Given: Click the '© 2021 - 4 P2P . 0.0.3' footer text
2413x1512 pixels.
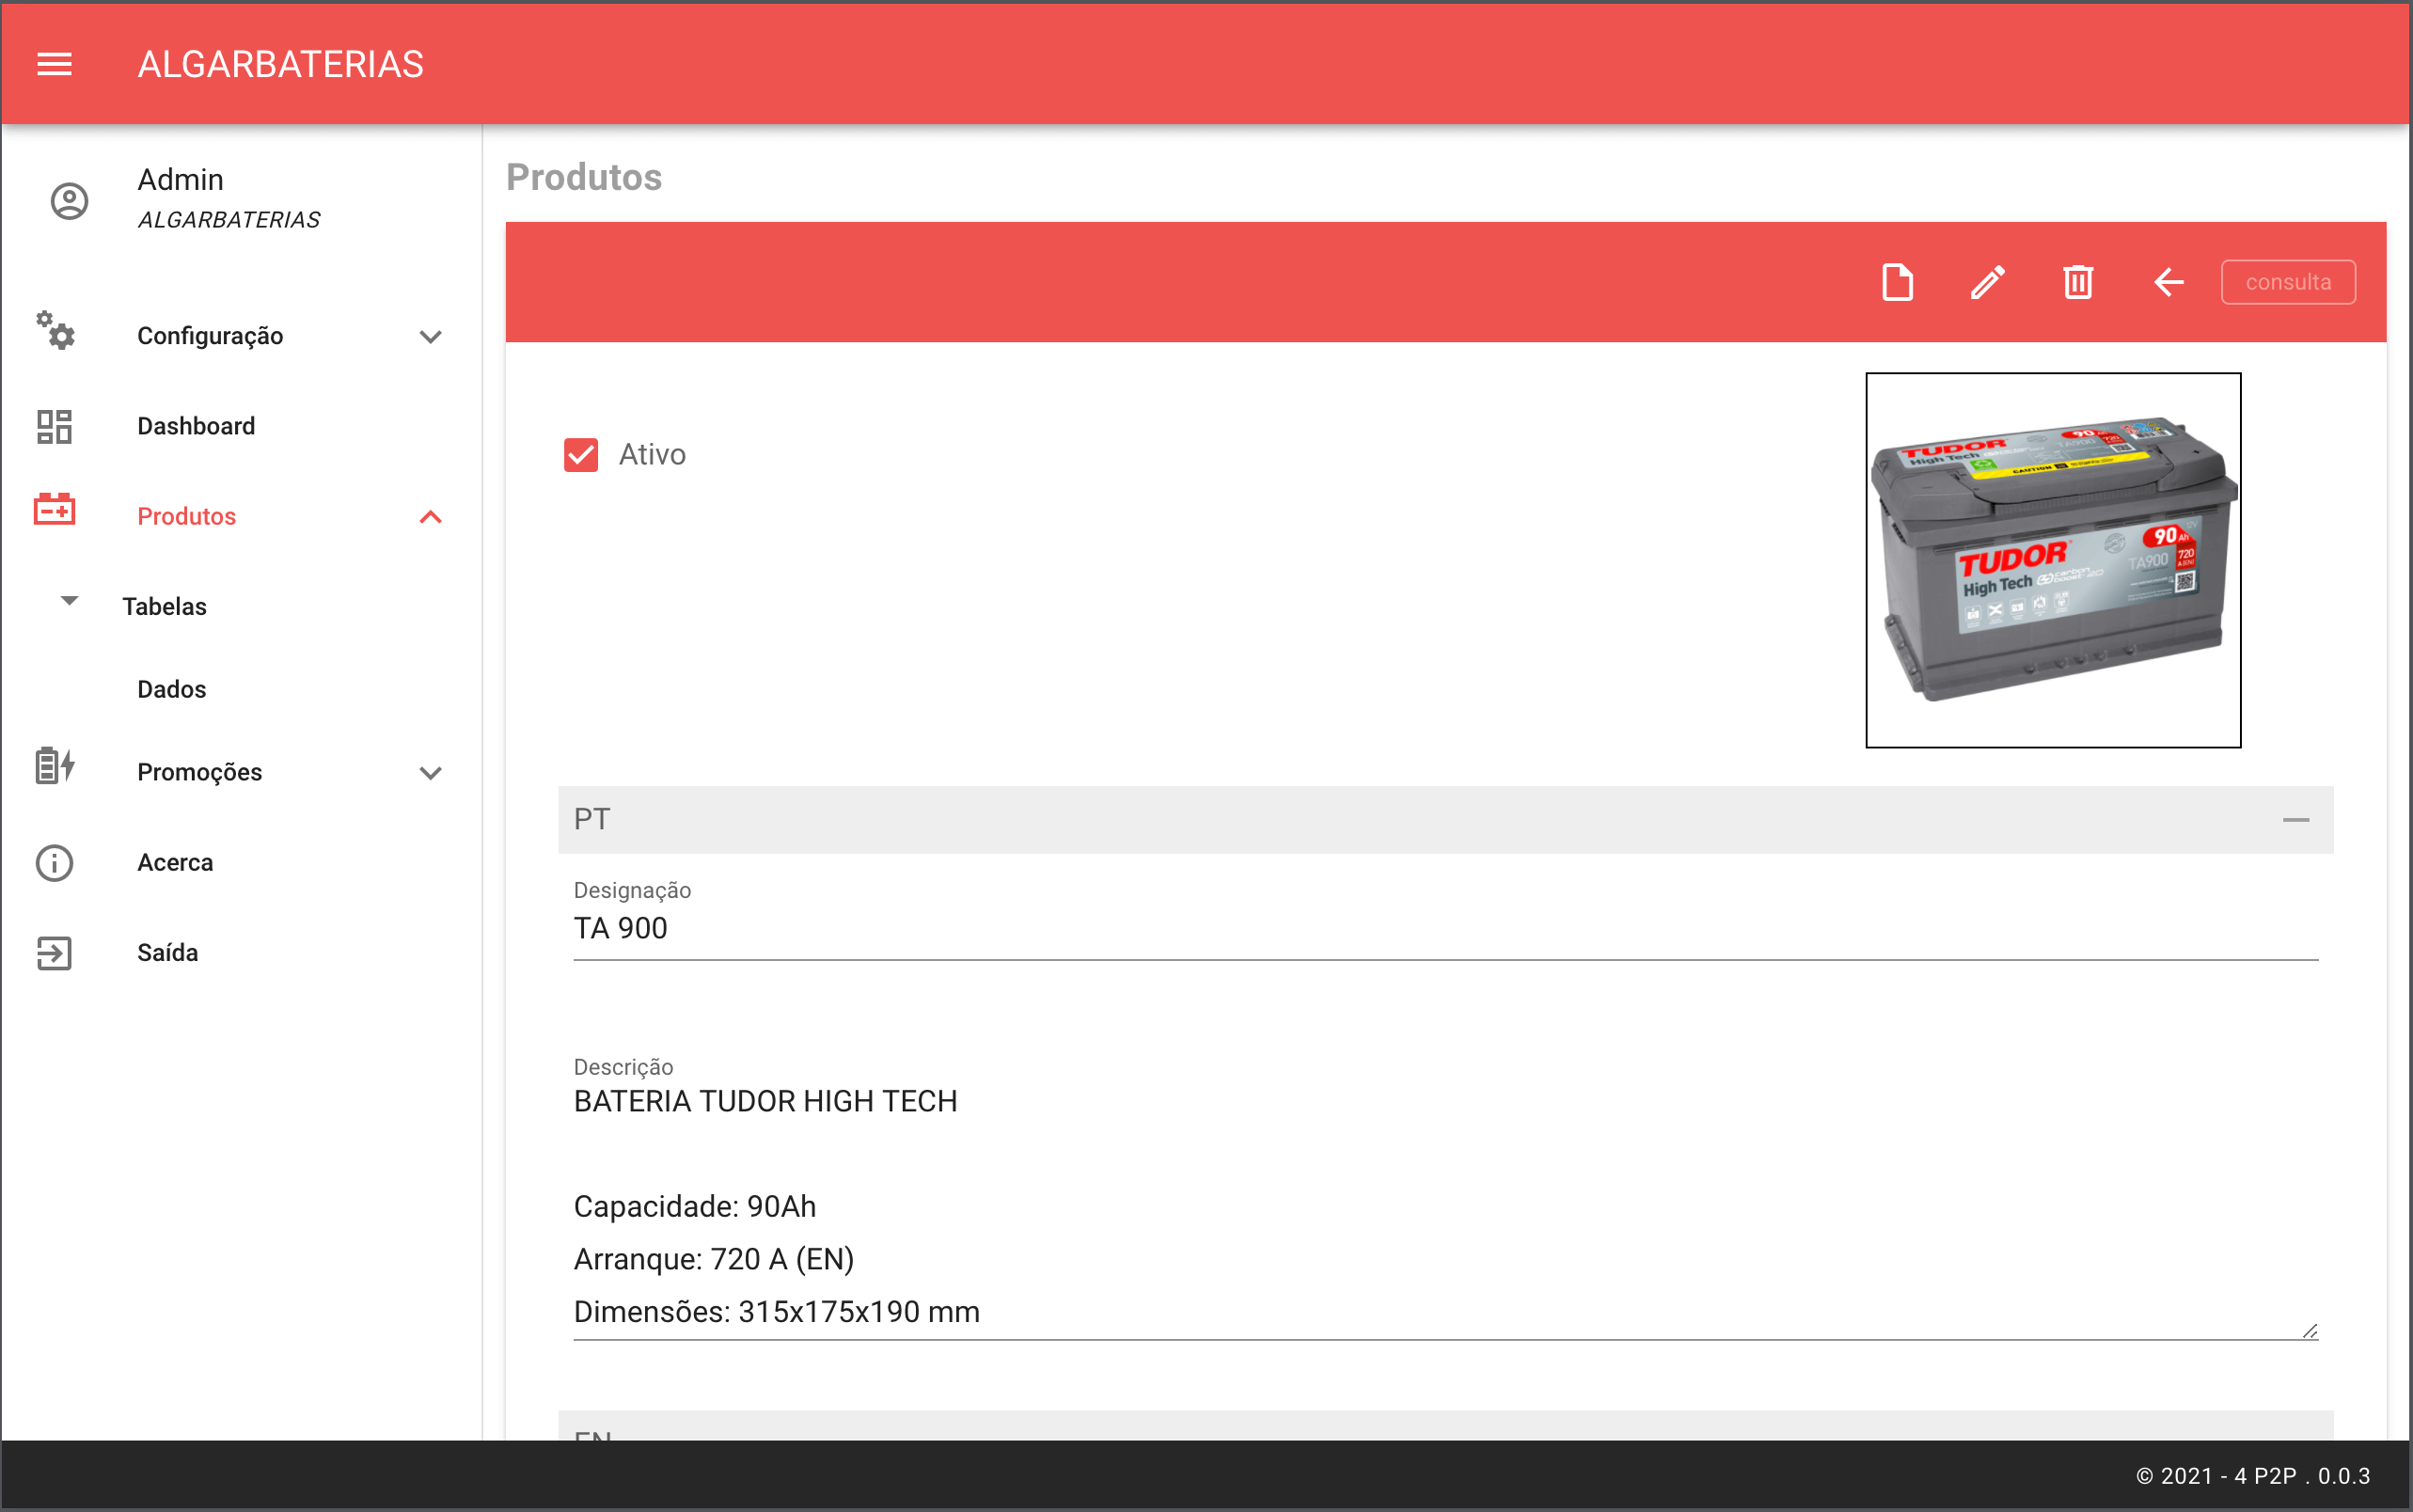Looking at the screenshot, I should click(x=2252, y=1476).
